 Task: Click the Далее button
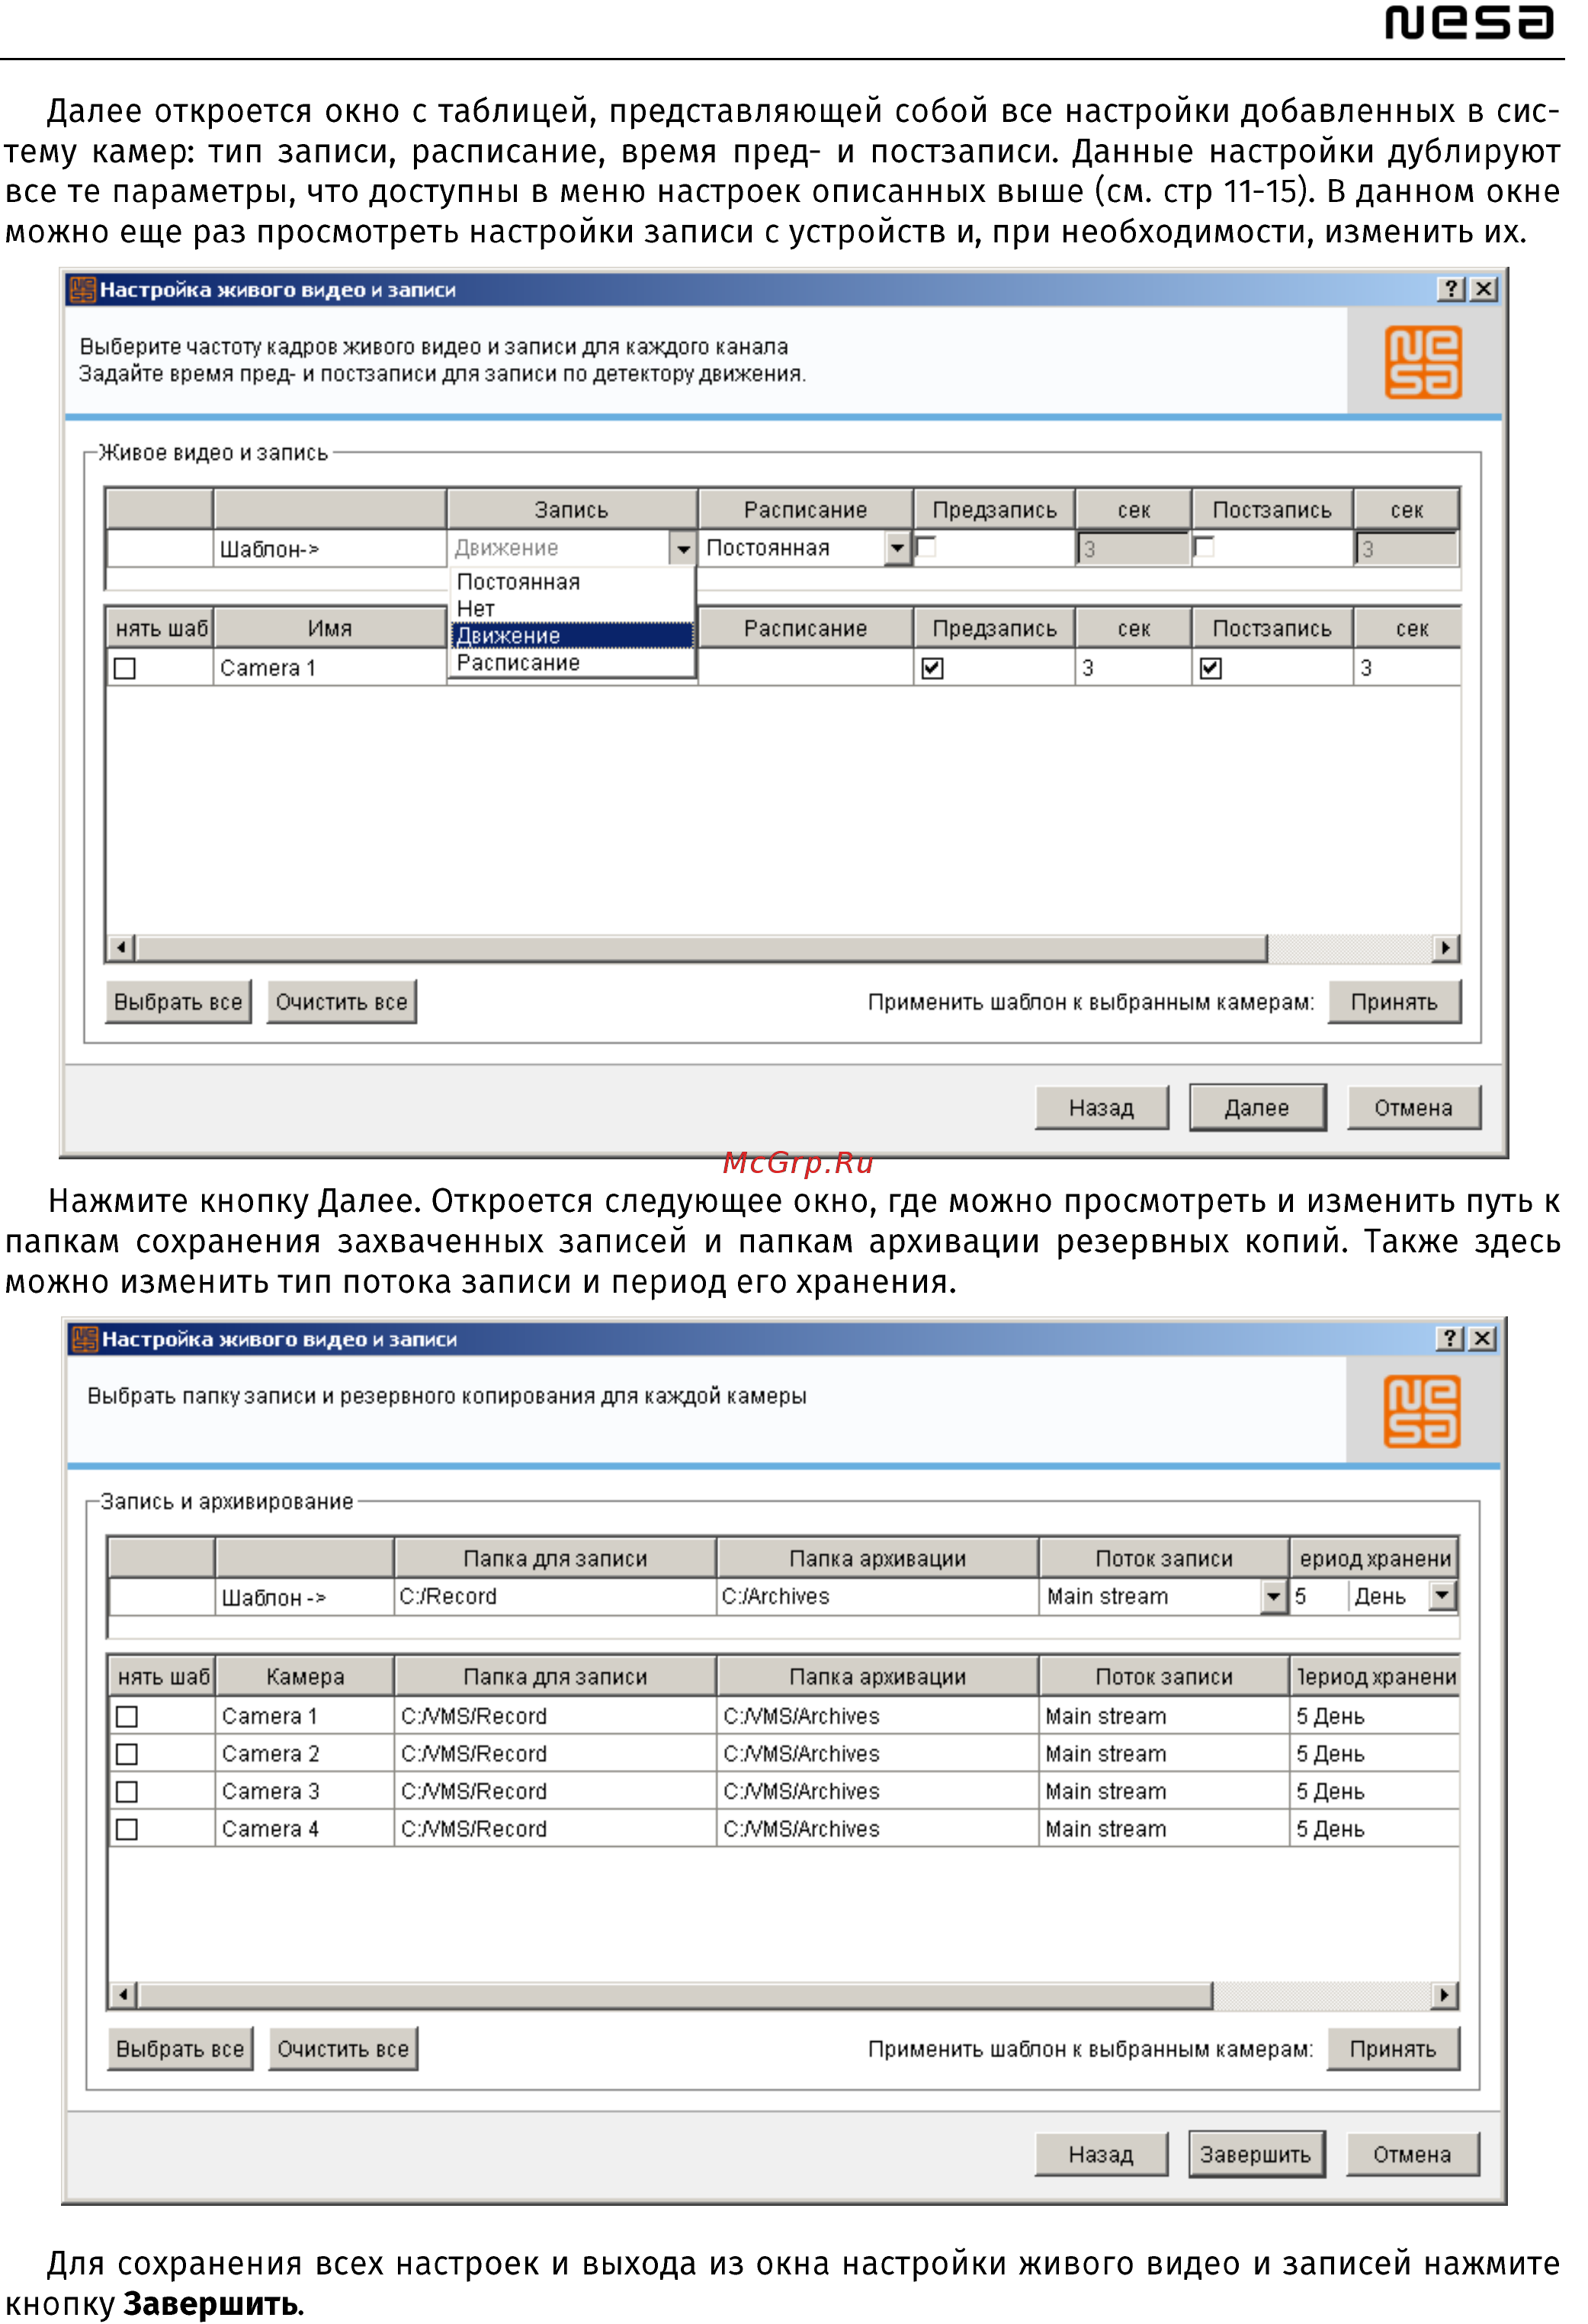pyautogui.click(x=1258, y=1108)
